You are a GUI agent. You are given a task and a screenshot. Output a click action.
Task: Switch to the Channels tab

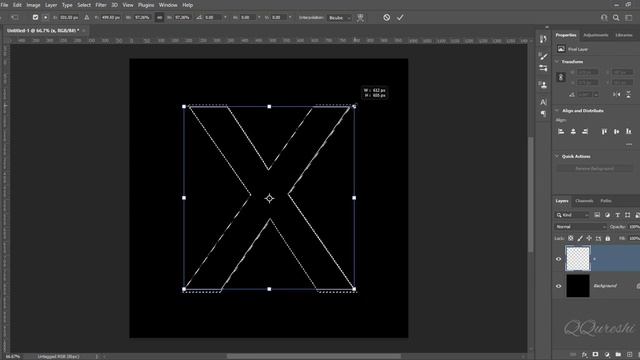point(584,201)
